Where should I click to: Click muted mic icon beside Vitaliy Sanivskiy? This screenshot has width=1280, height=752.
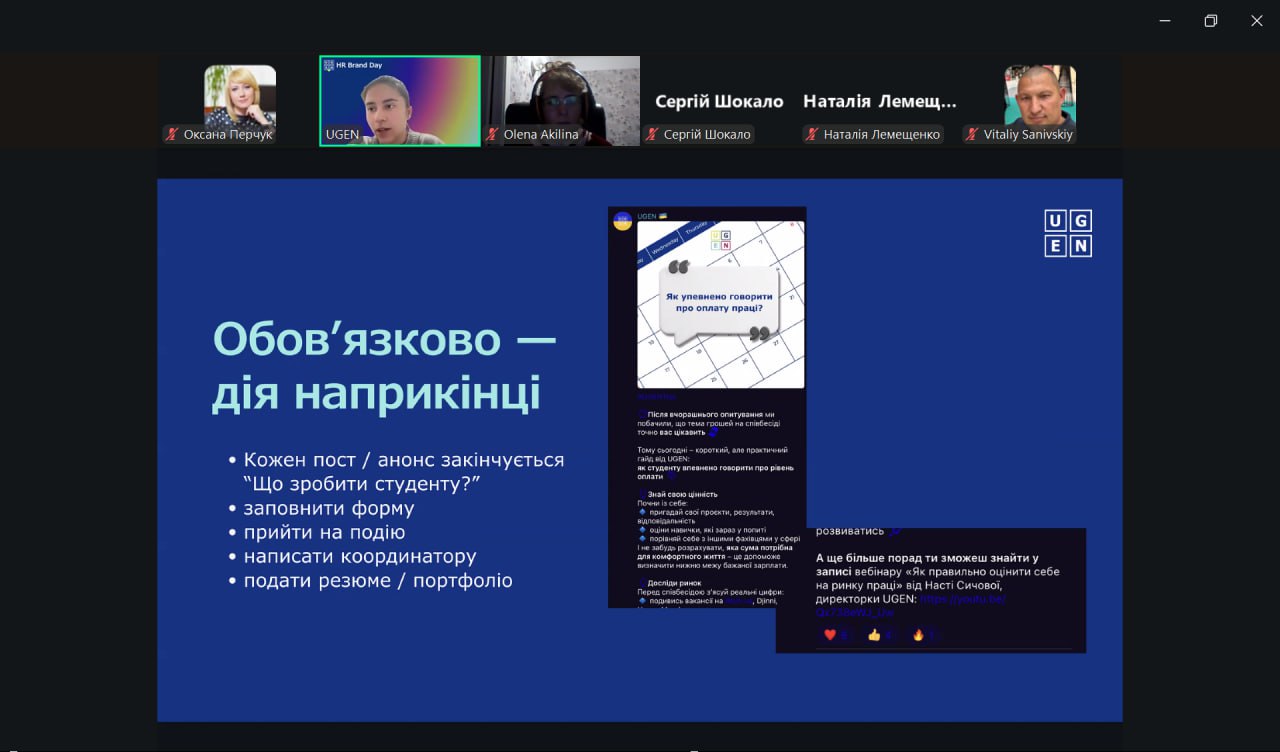973,134
